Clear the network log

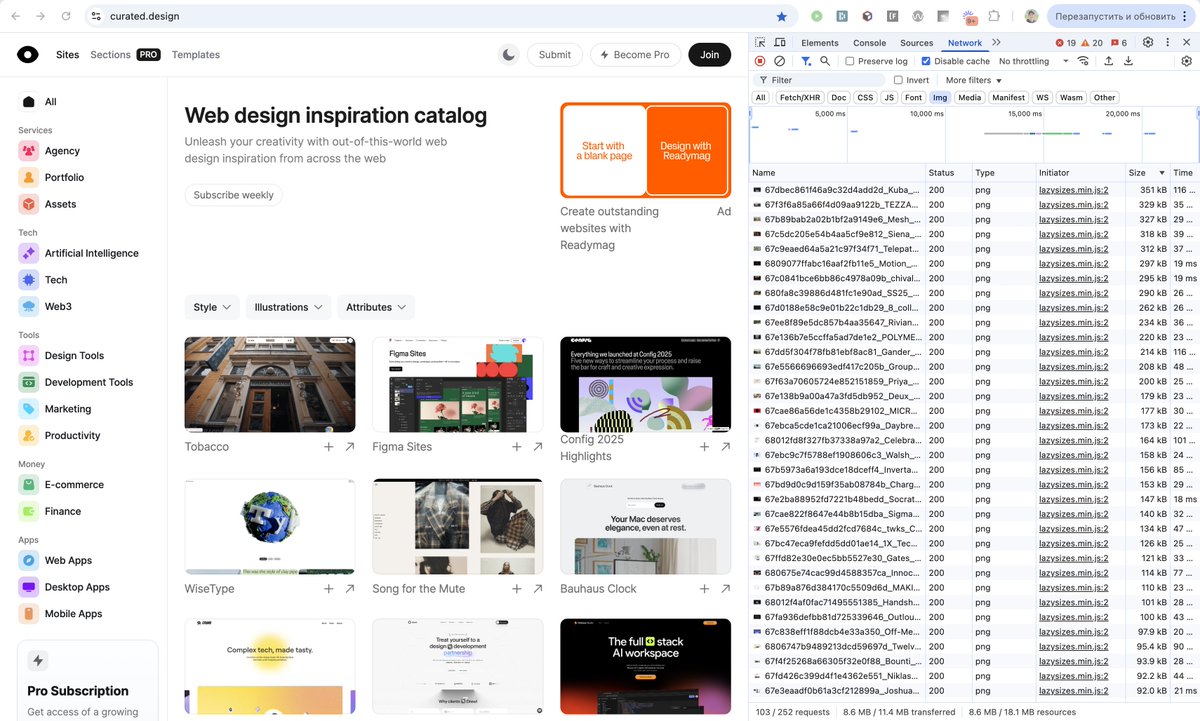pos(780,61)
